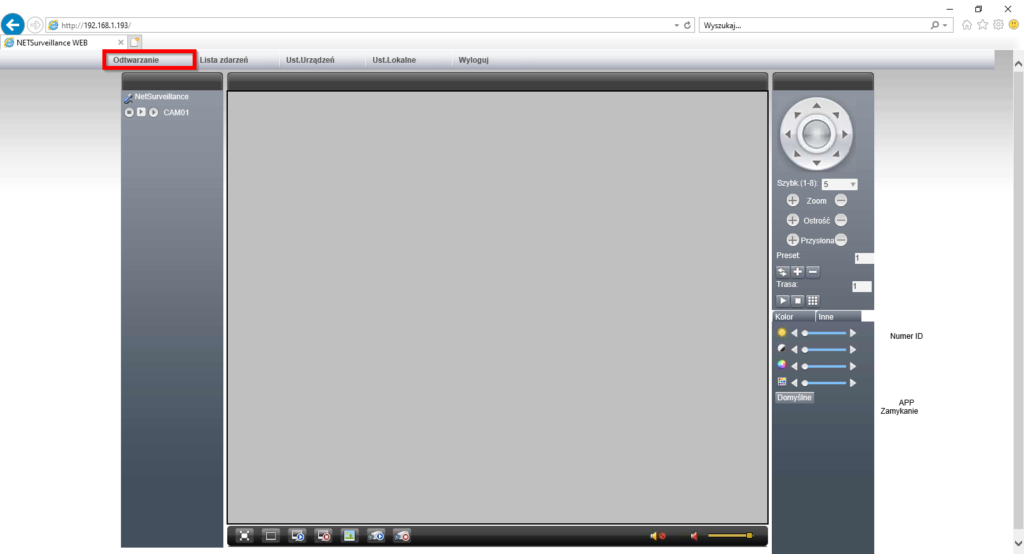The width and height of the screenshot is (1024, 554).
Task: Toggle the muted speaker icon with red circle
Action: coord(657,537)
